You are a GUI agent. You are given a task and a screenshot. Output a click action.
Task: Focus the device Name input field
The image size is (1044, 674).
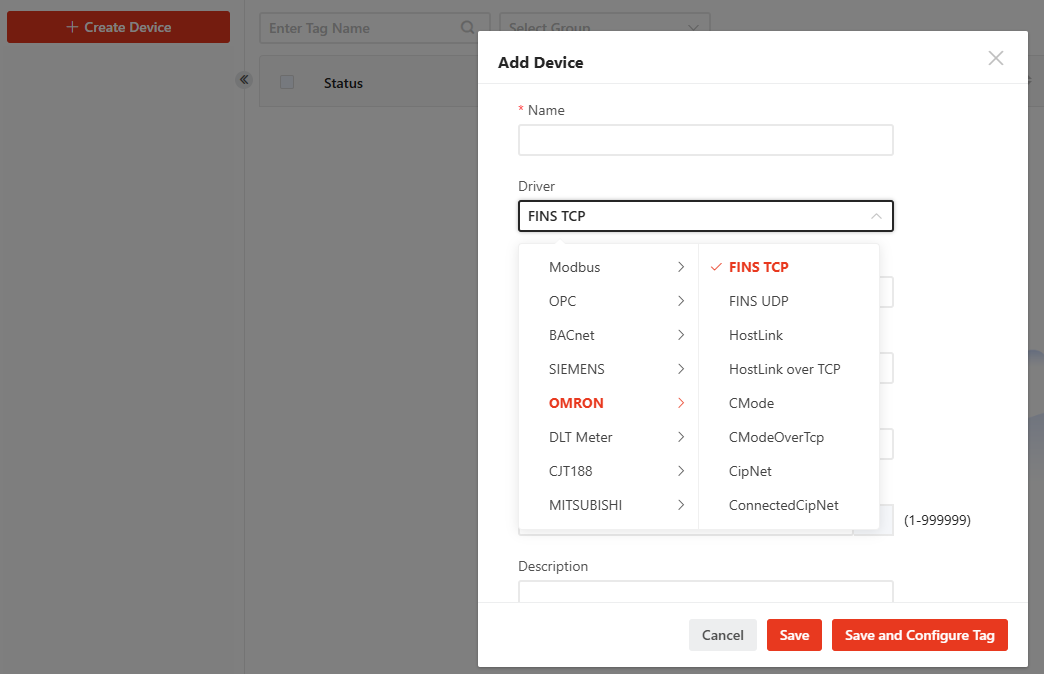click(x=705, y=140)
